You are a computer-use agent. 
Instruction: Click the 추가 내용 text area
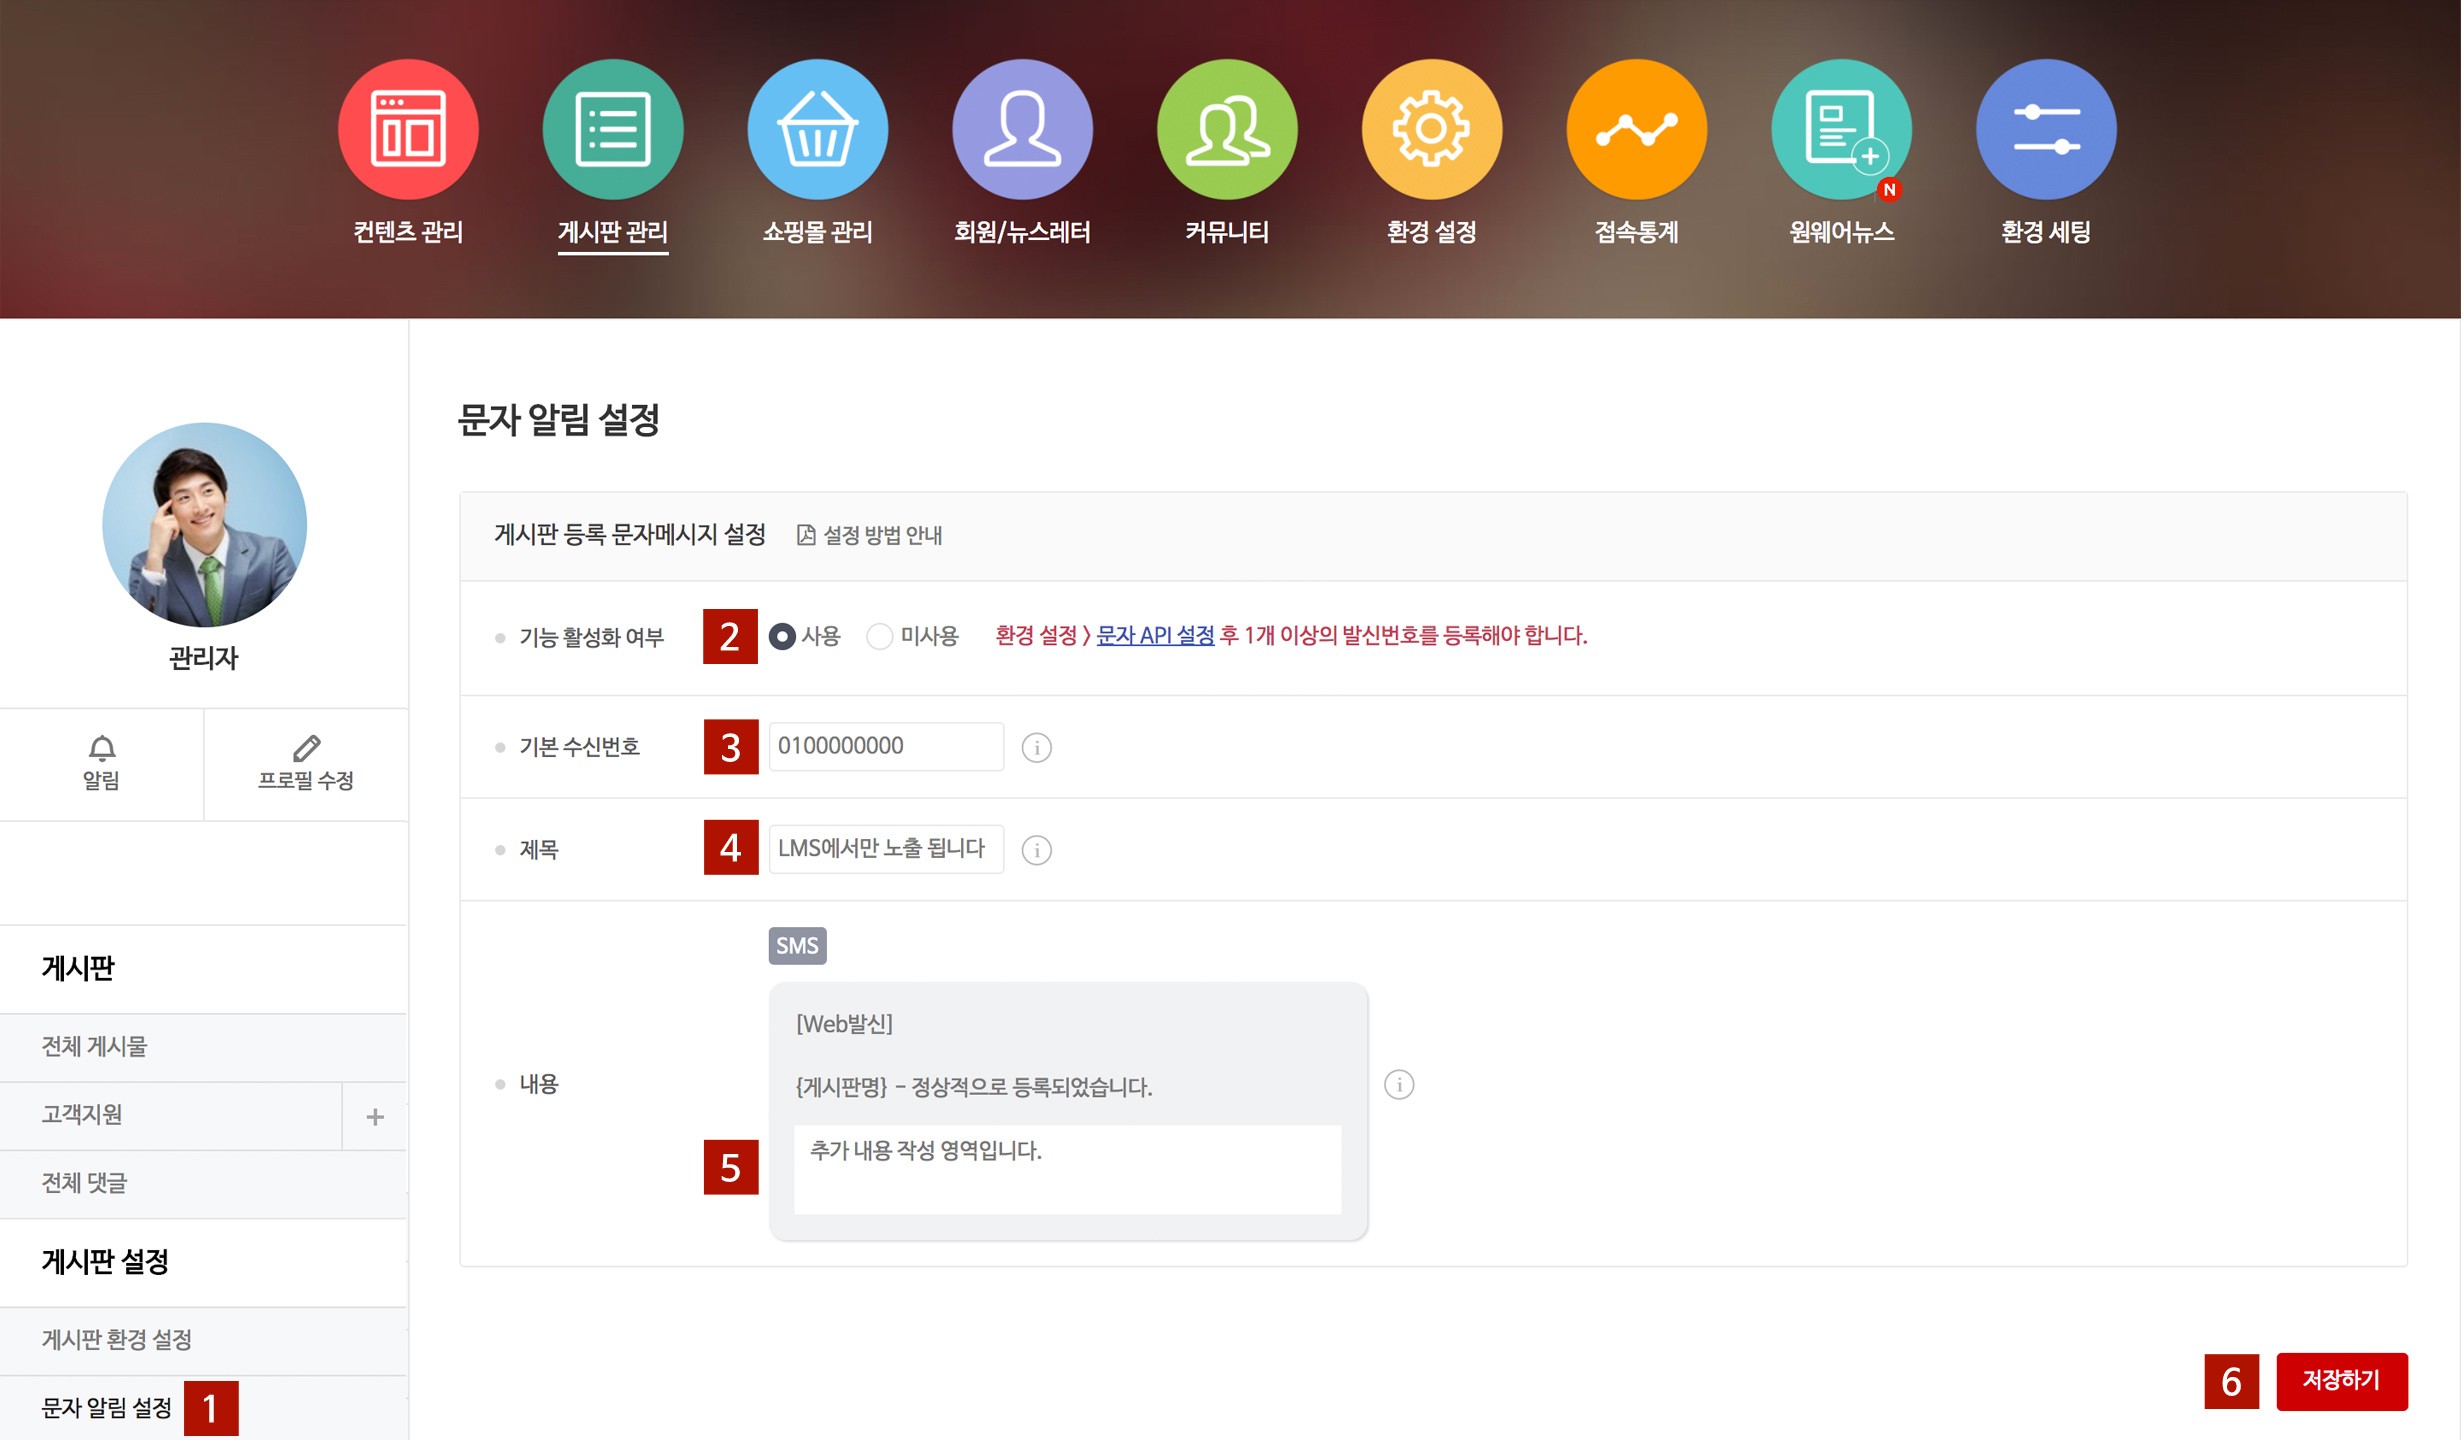(x=1067, y=1168)
